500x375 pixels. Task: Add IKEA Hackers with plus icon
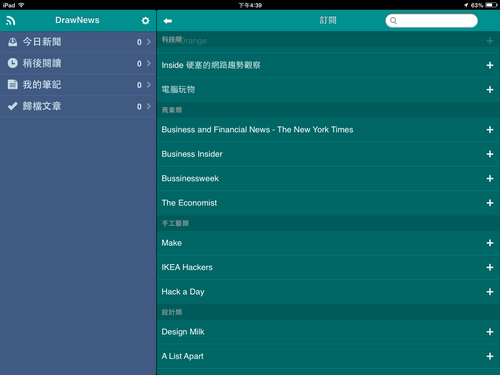click(x=490, y=267)
